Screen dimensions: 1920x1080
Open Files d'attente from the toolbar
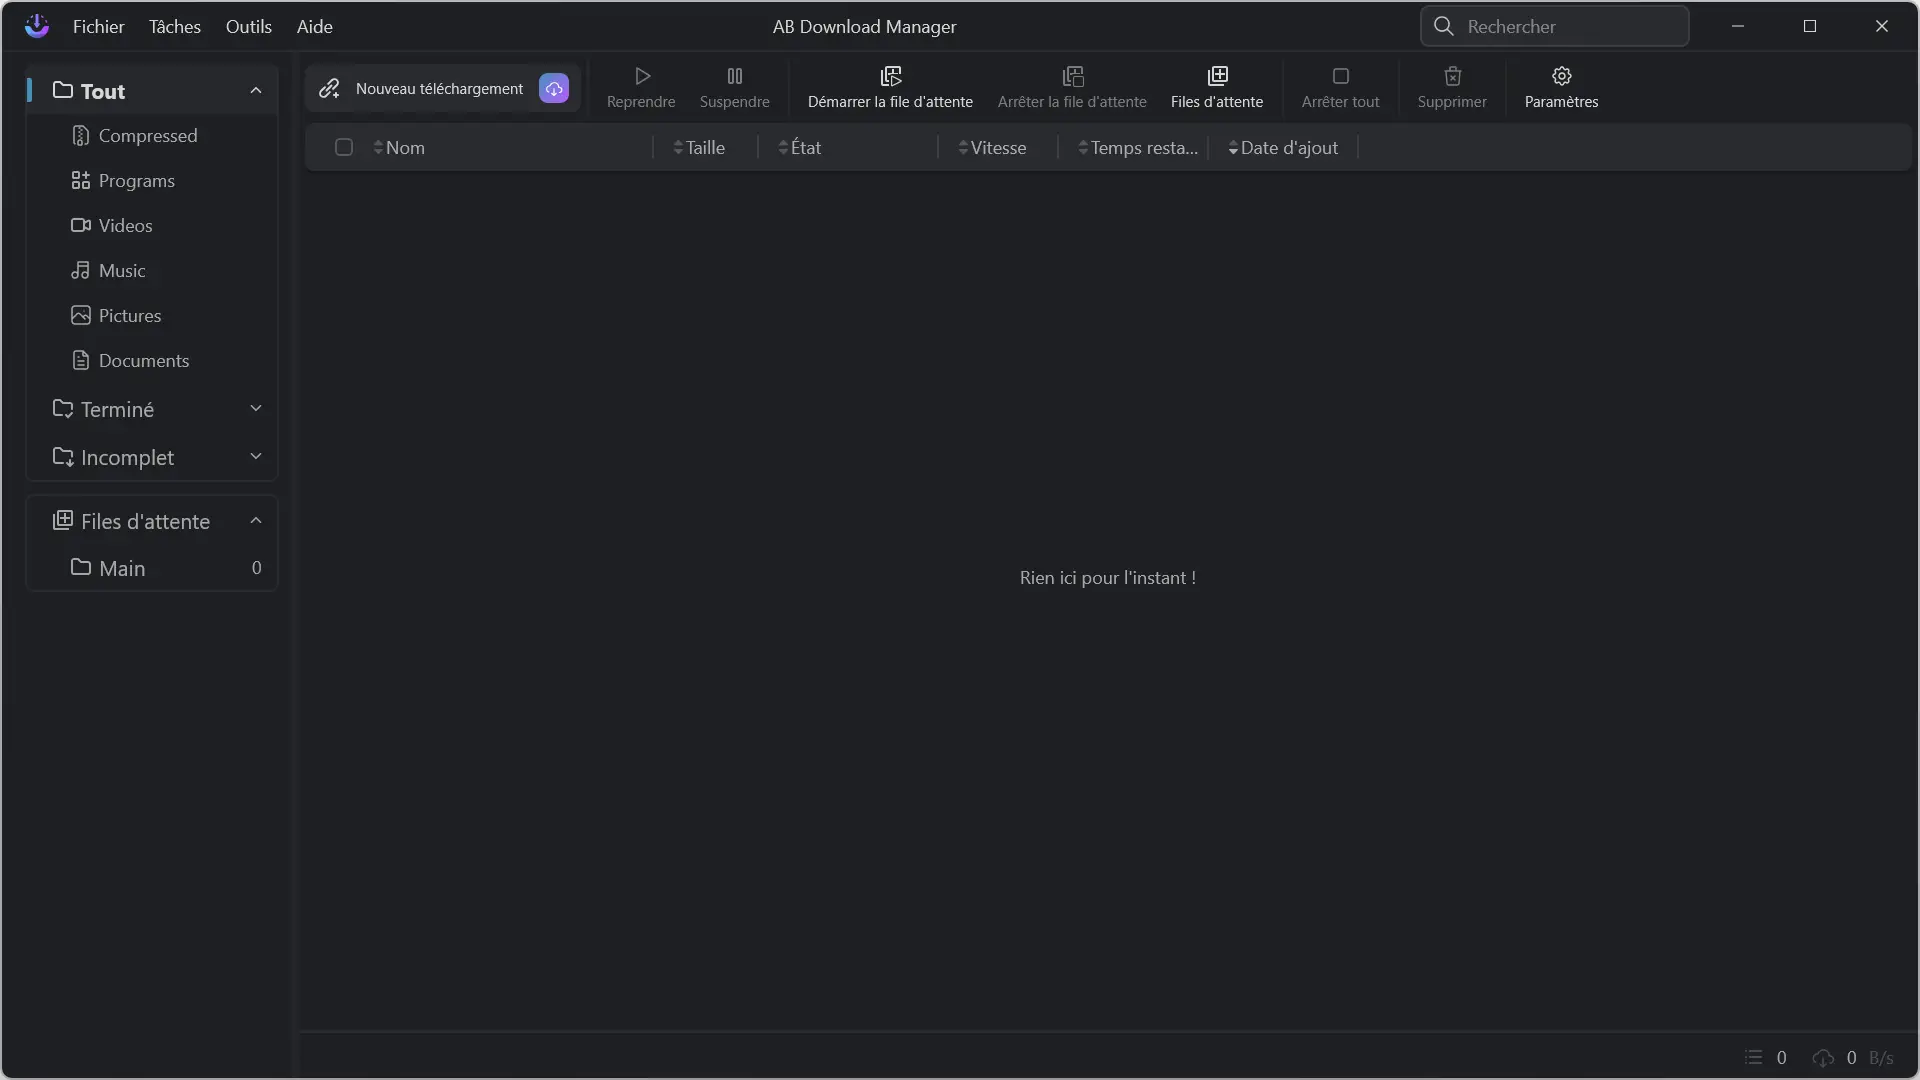tap(1217, 88)
